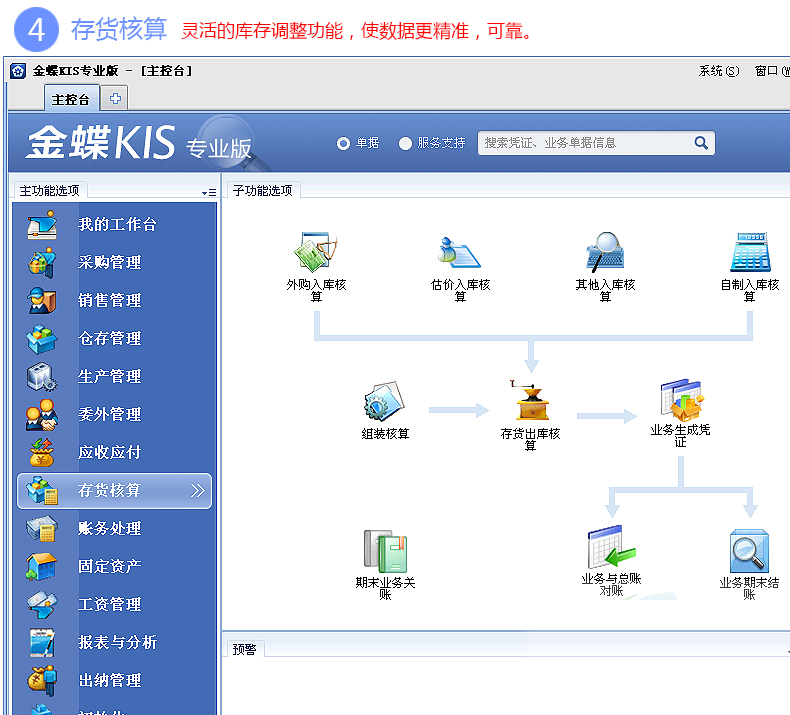Select the 单据 radio button
Image resolution: width=790 pixels, height=715 pixels.
[344, 144]
